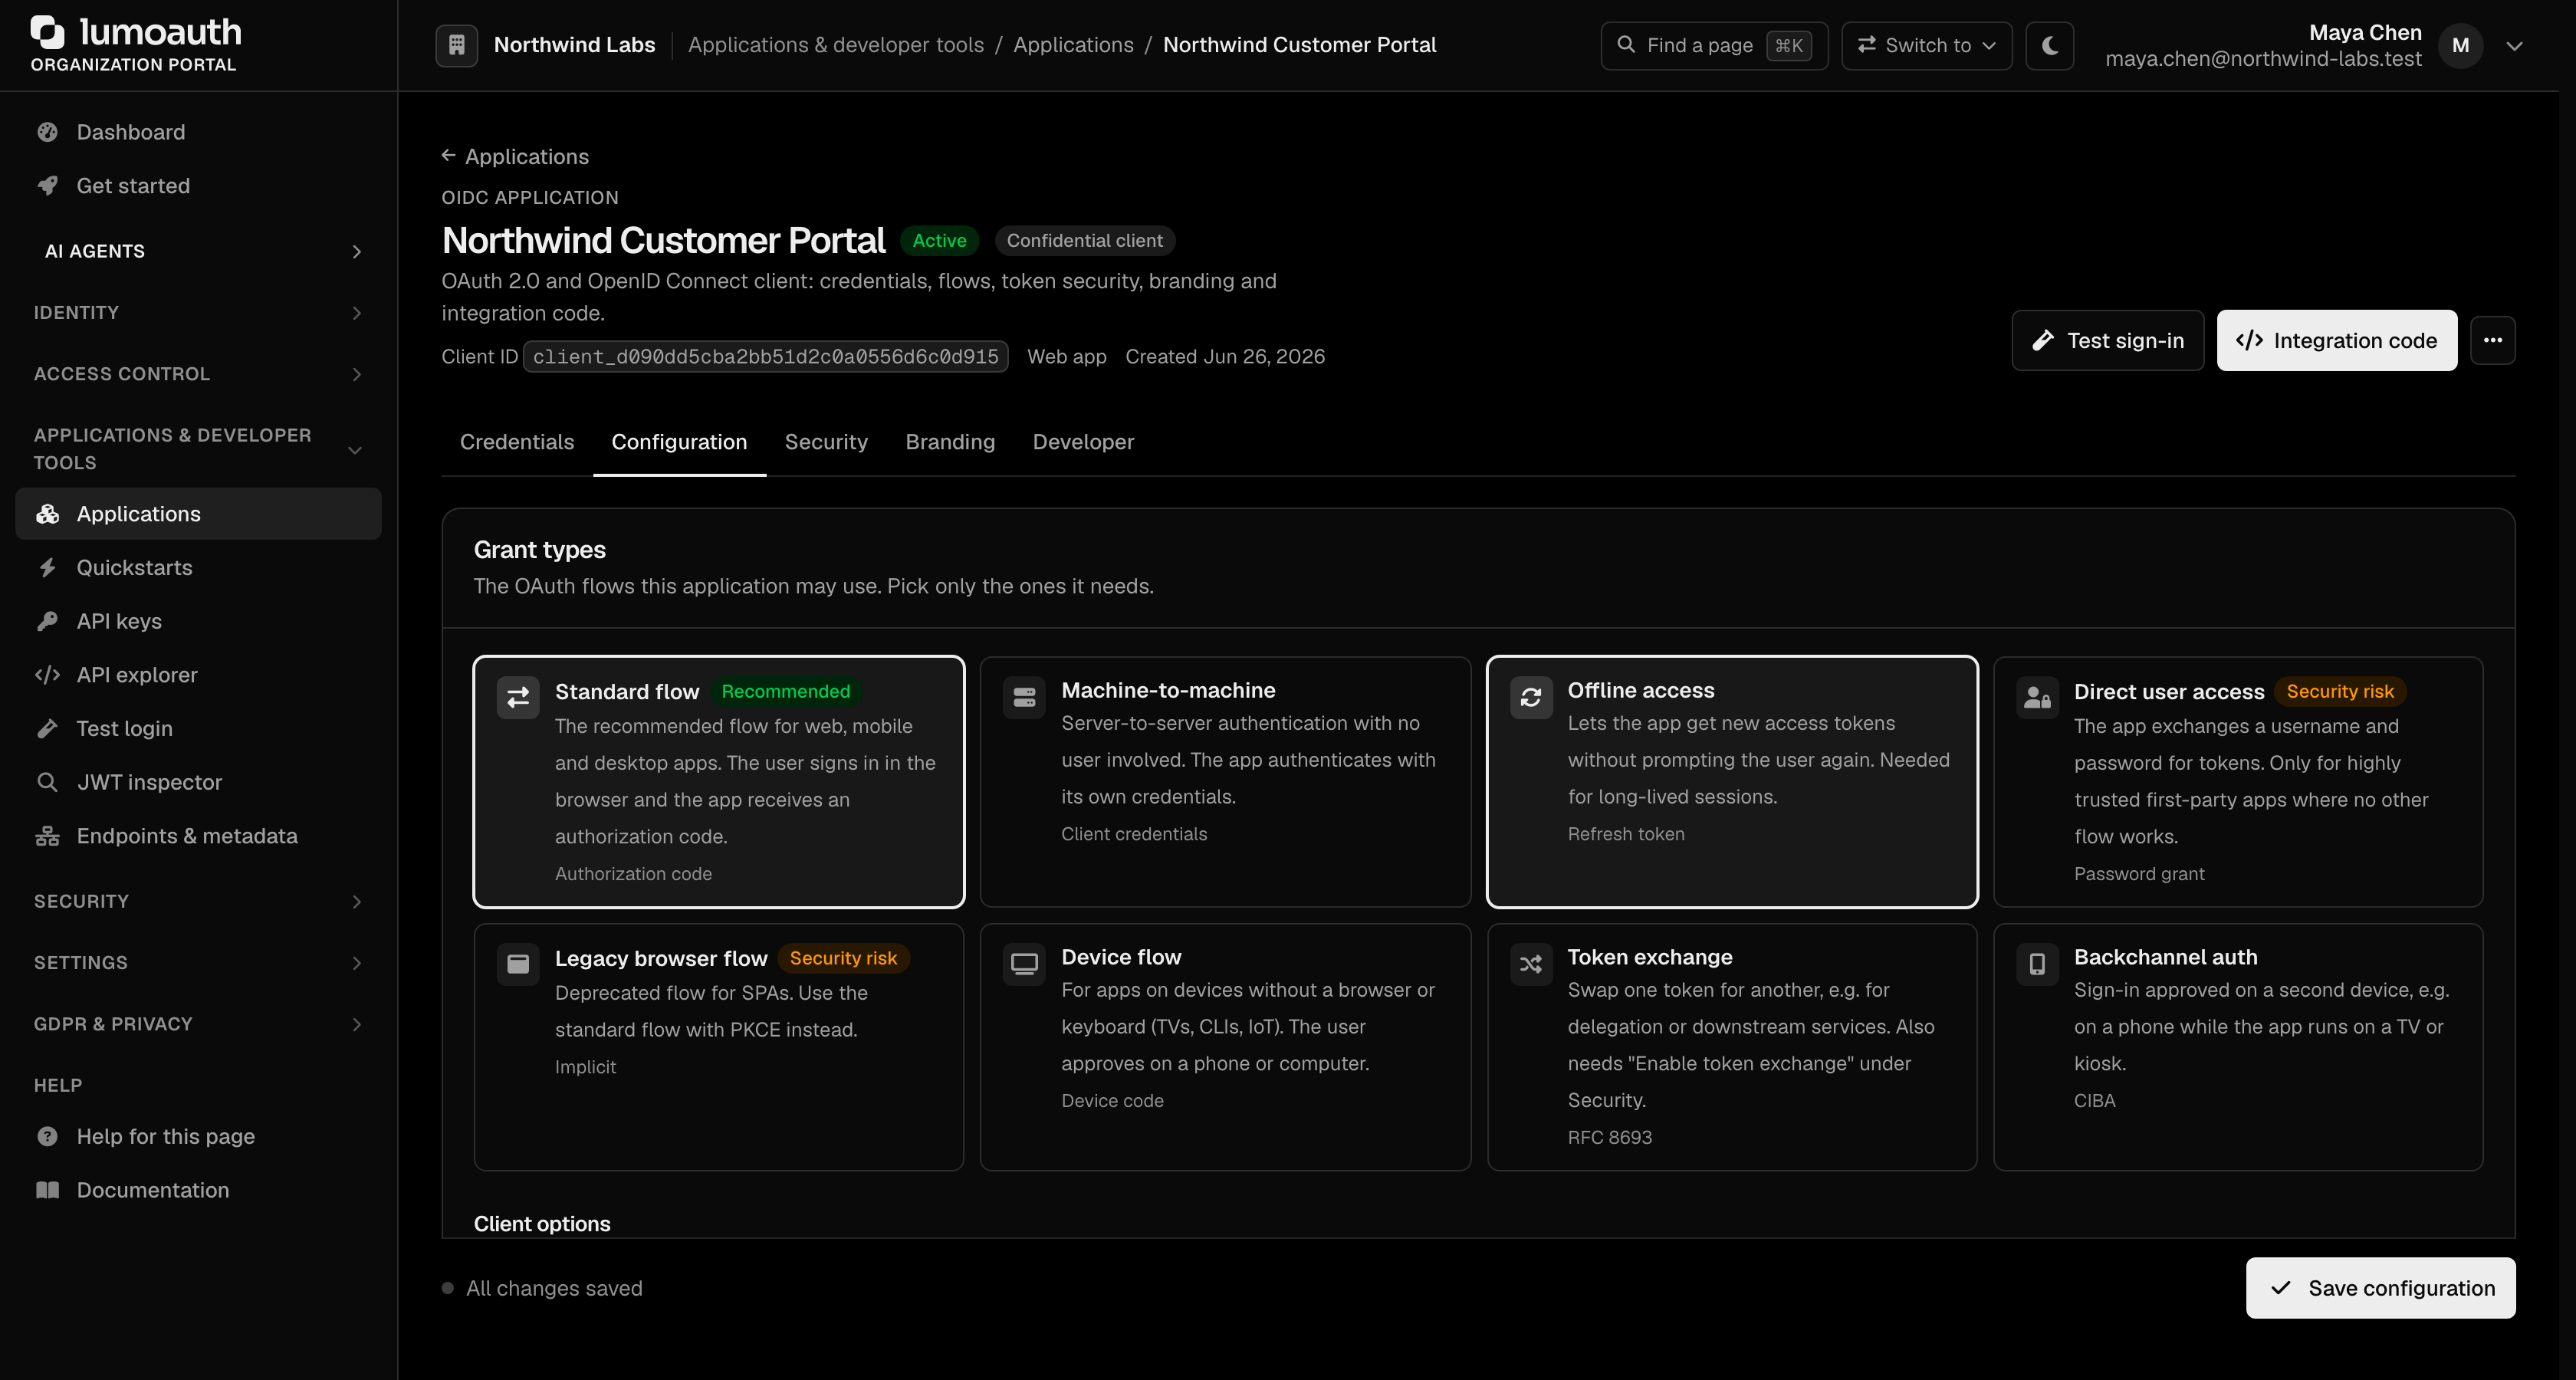Screen dimensions: 2576x1380
Task: Toggle dark mode moon icon
Action: [2049, 45]
